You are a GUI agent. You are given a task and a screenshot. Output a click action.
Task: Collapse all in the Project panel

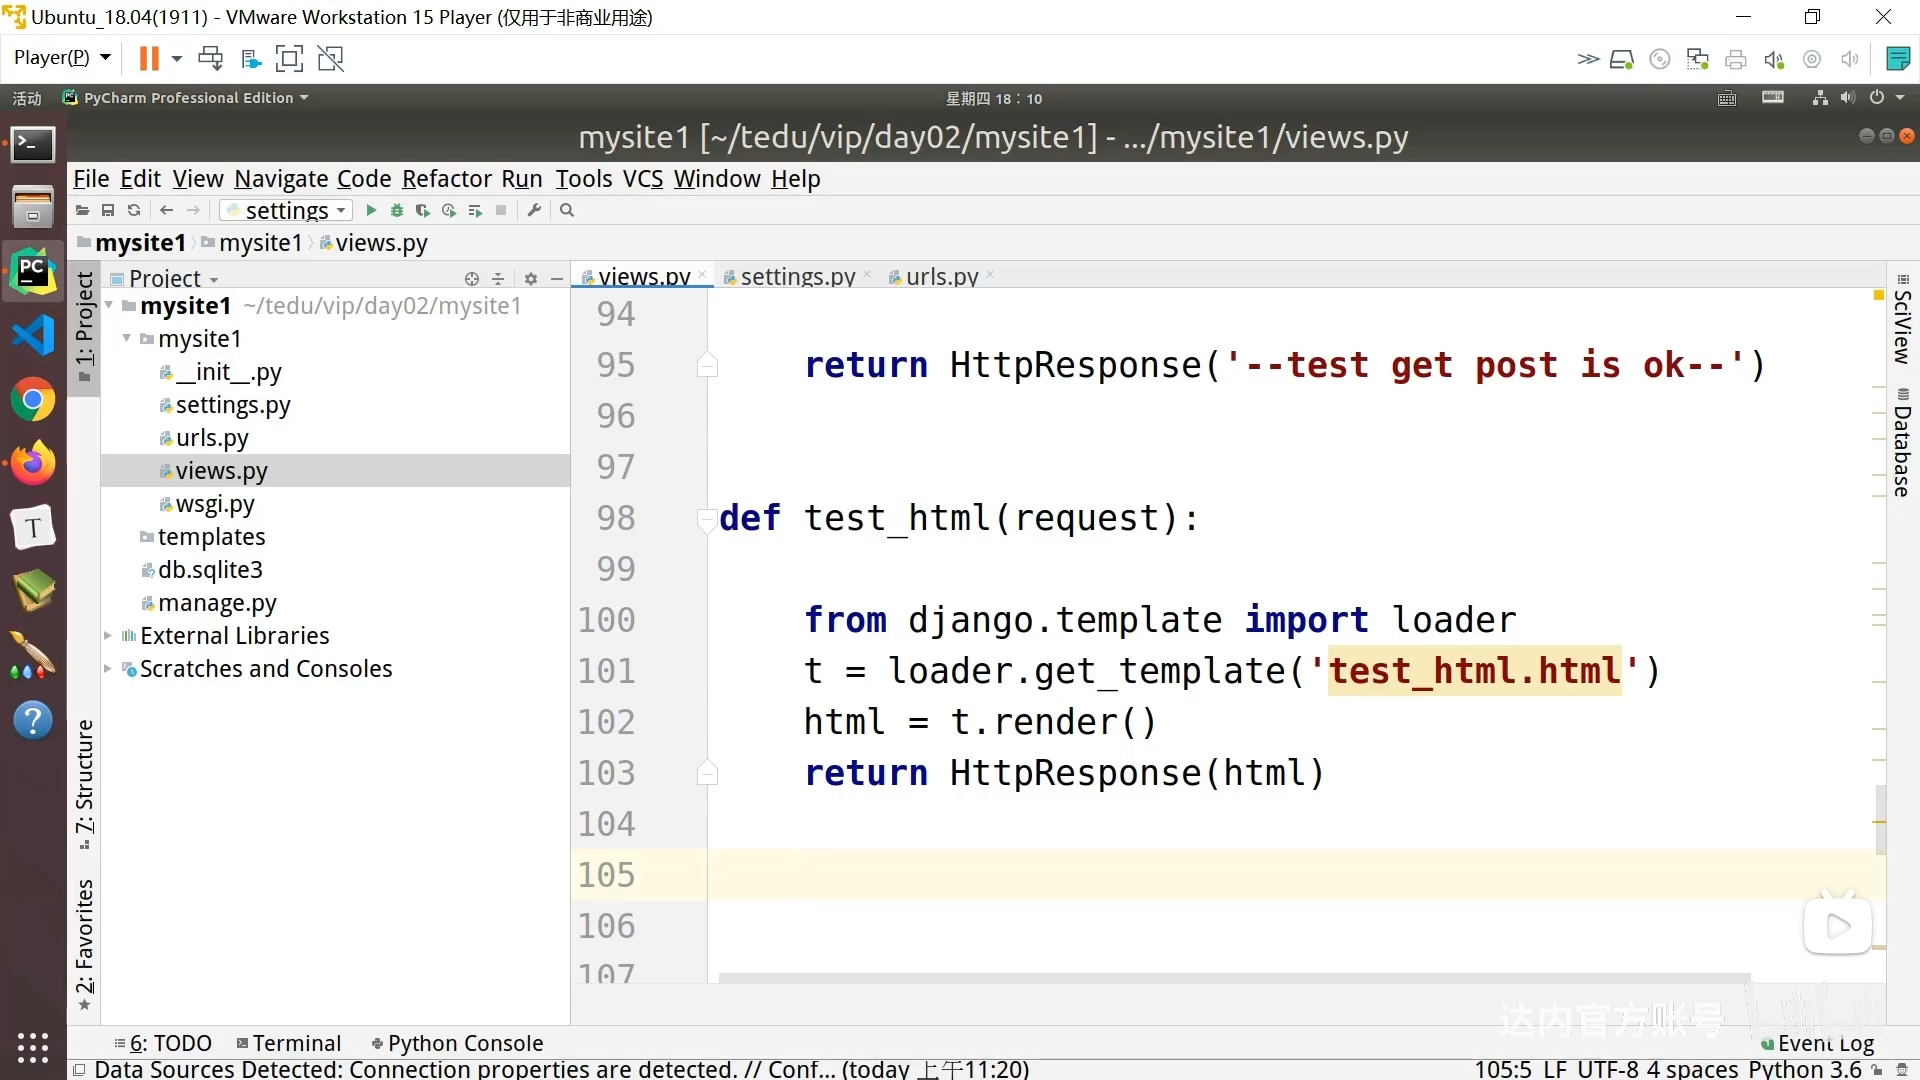[498, 279]
